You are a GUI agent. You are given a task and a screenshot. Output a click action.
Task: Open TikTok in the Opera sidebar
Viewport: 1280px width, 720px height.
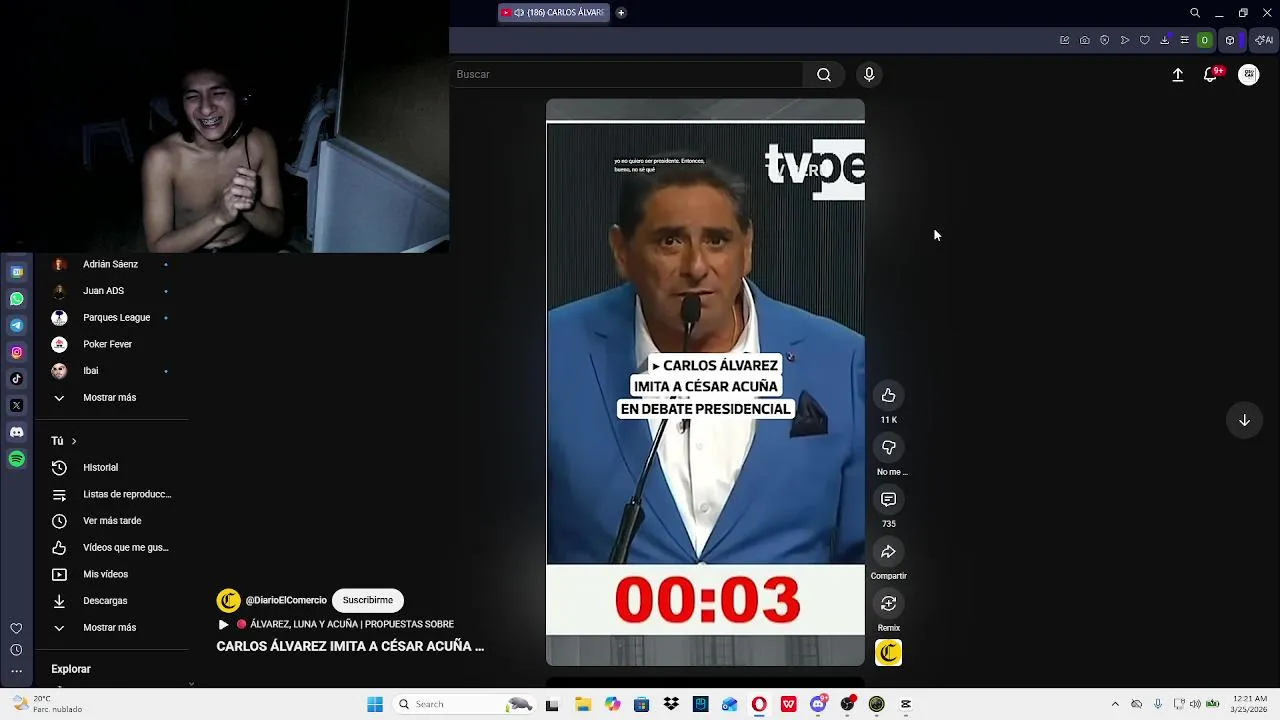pyautogui.click(x=17, y=379)
